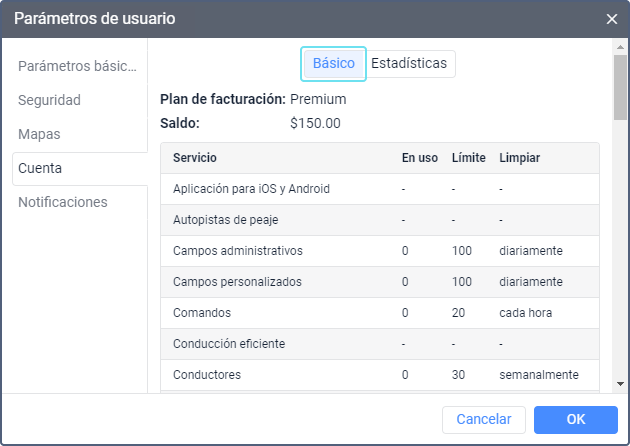The image size is (630, 446).
Task: Confirm with the OK button
Action: (x=575, y=419)
